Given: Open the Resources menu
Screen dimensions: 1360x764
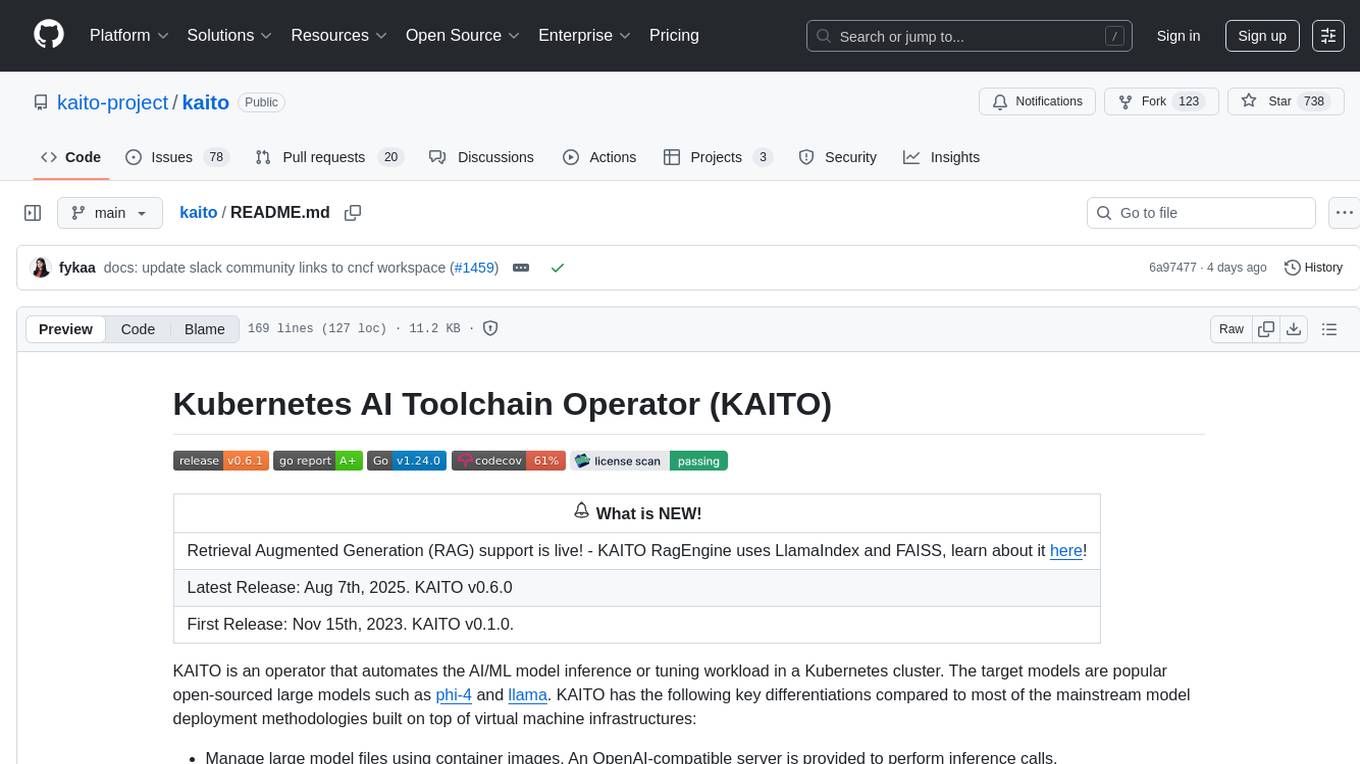Looking at the screenshot, I should point(339,35).
